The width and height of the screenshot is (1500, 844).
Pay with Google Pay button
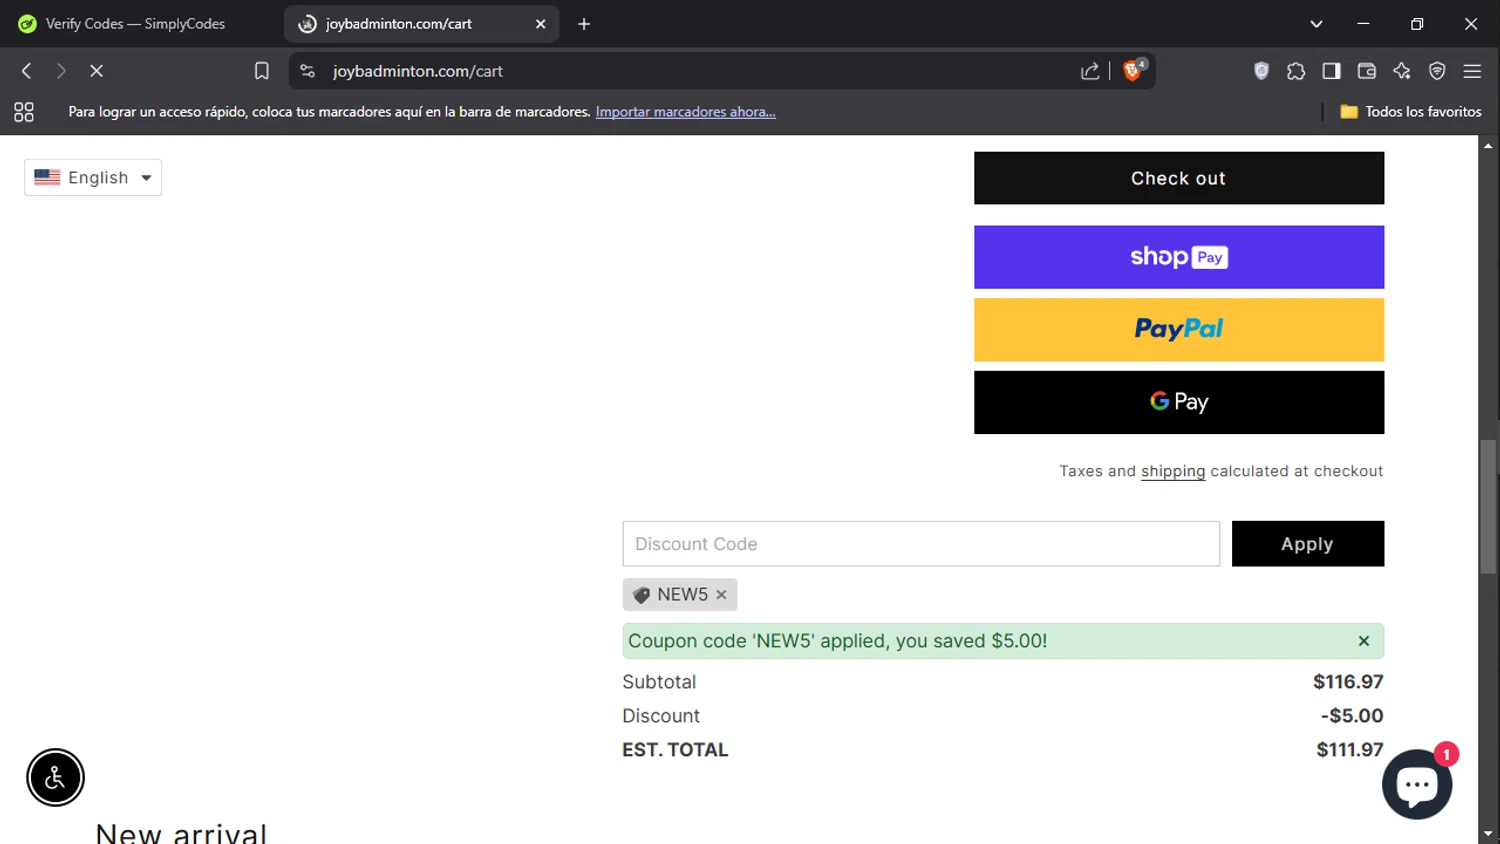(1179, 402)
